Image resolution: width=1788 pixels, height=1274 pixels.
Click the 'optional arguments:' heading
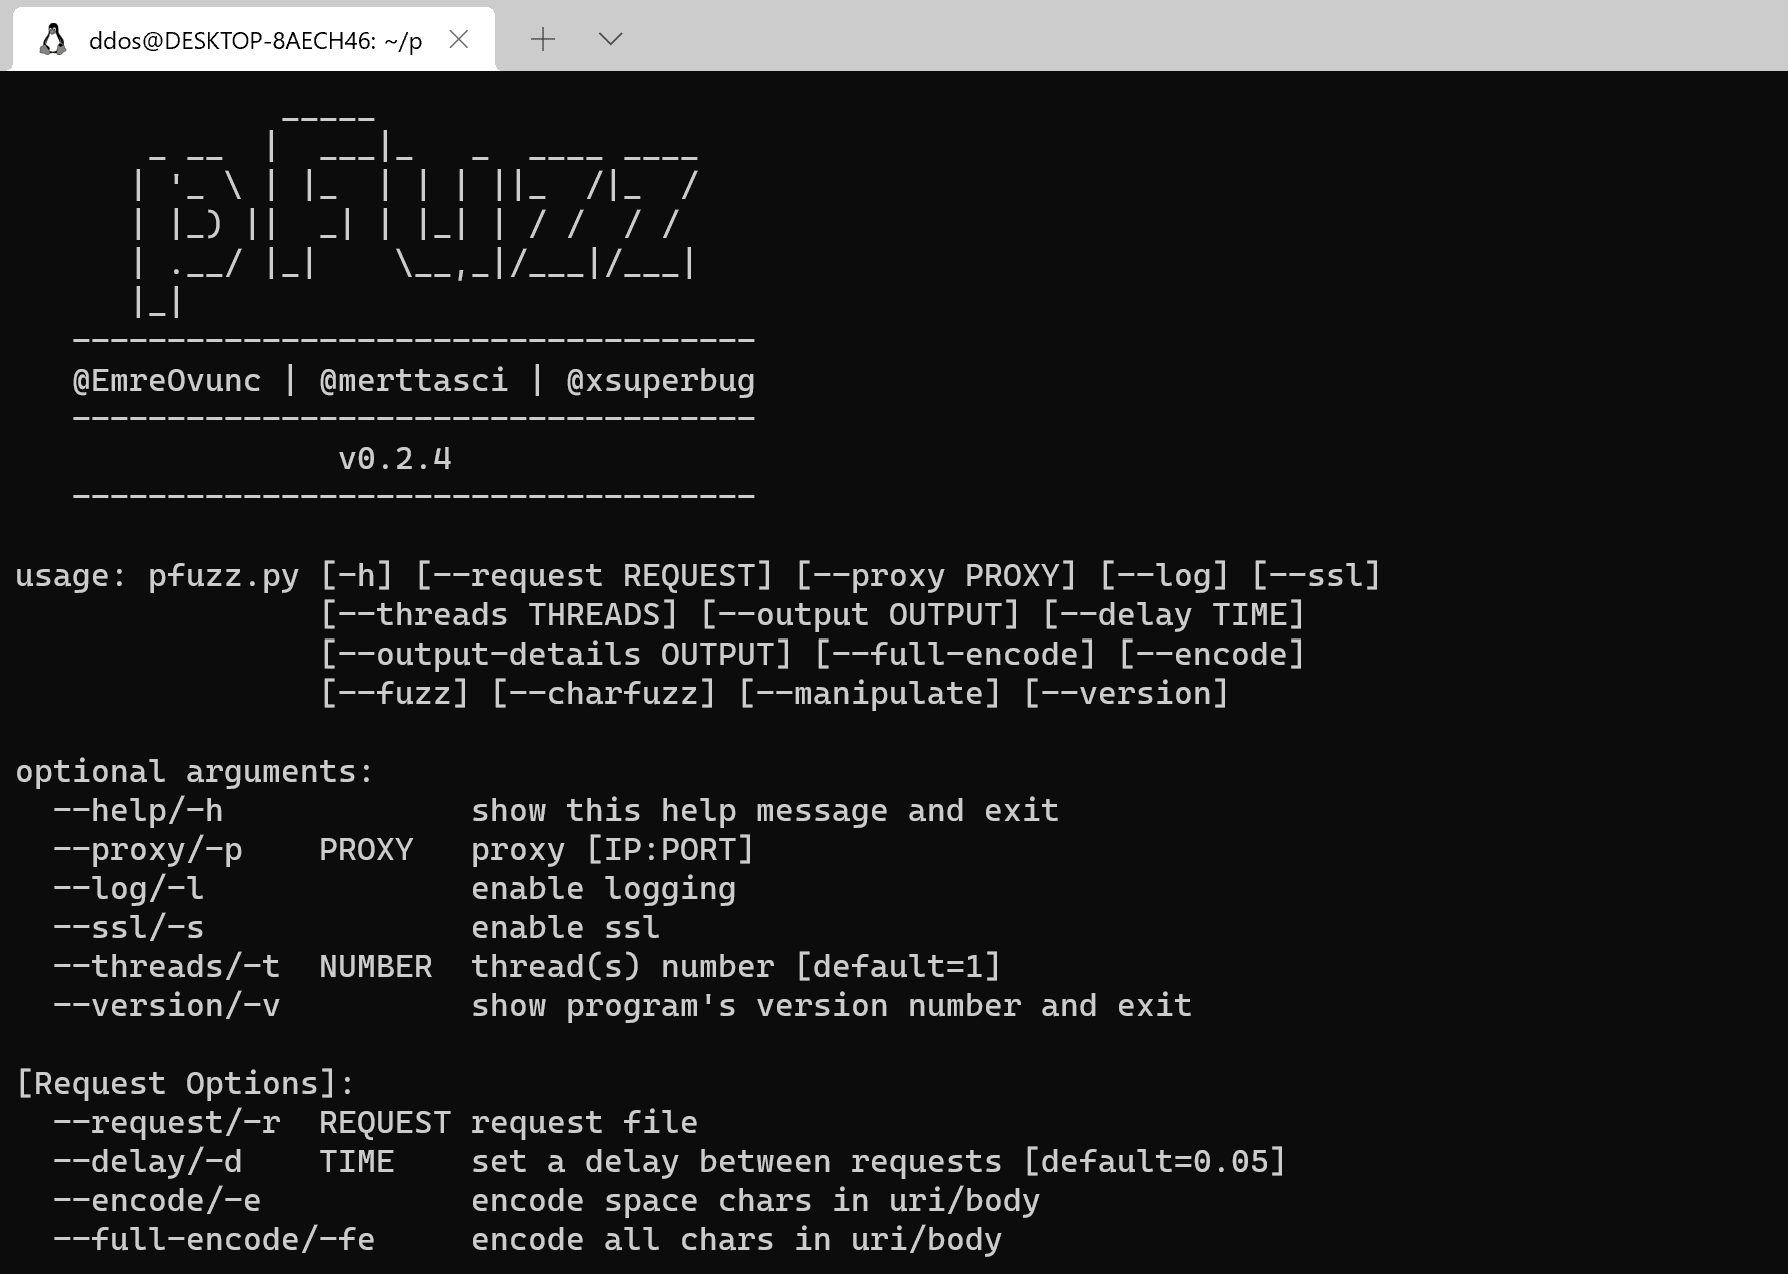click(x=195, y=772)
